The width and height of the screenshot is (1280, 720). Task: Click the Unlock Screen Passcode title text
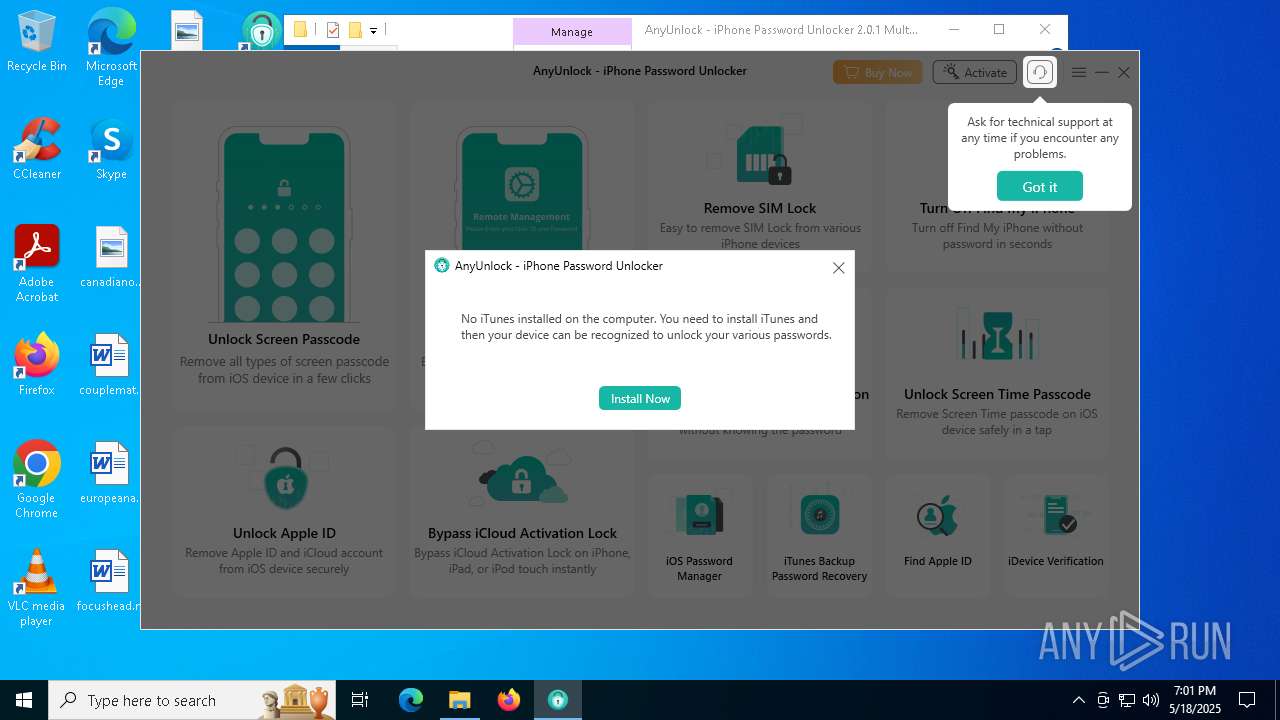pos(284,339)
